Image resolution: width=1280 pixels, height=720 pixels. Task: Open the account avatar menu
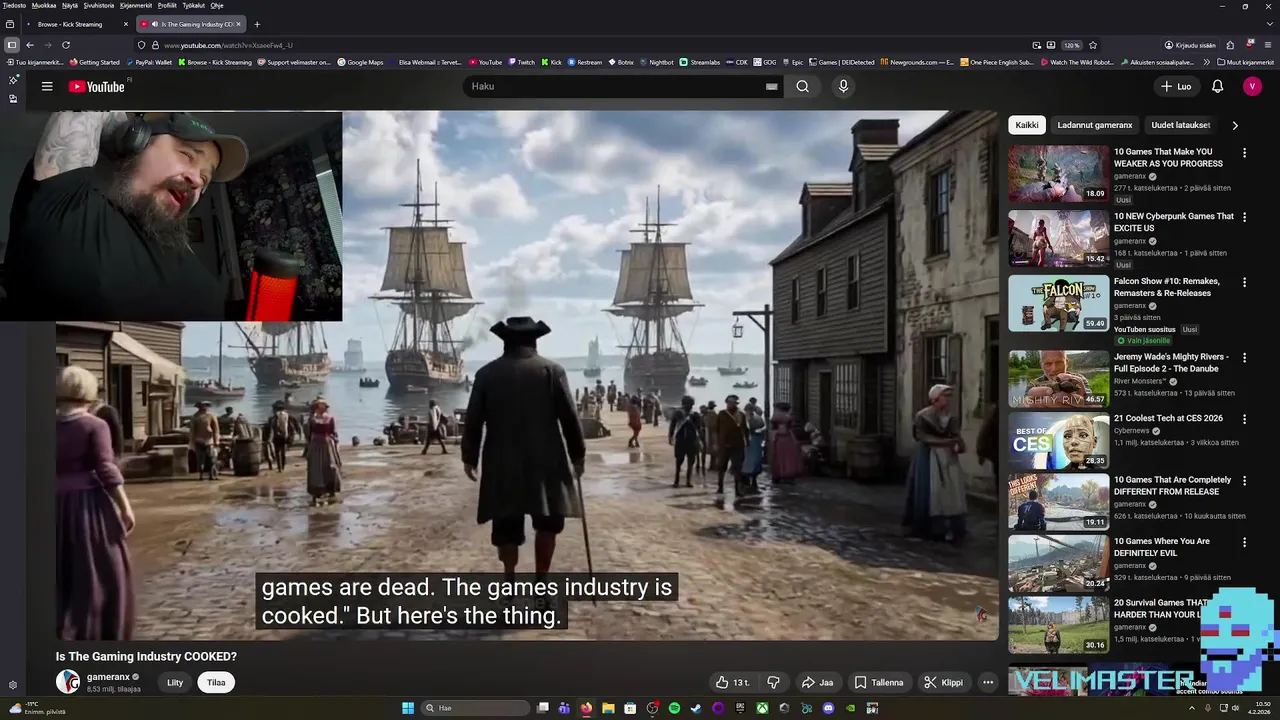(1252, 86)
